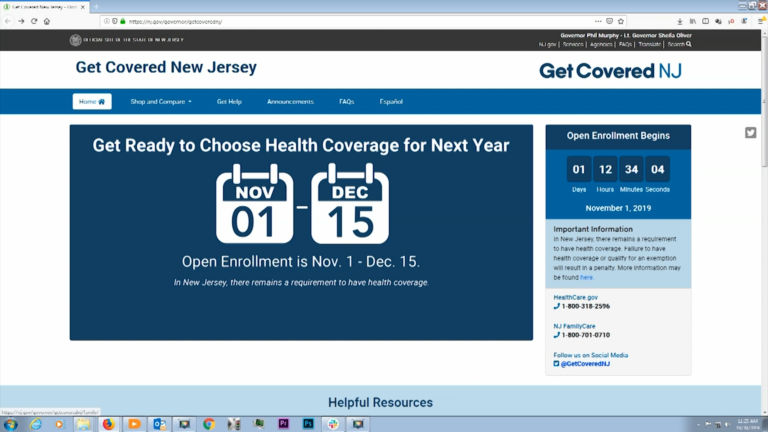Click the 'November 1, 2019' date text

[618, 208]
